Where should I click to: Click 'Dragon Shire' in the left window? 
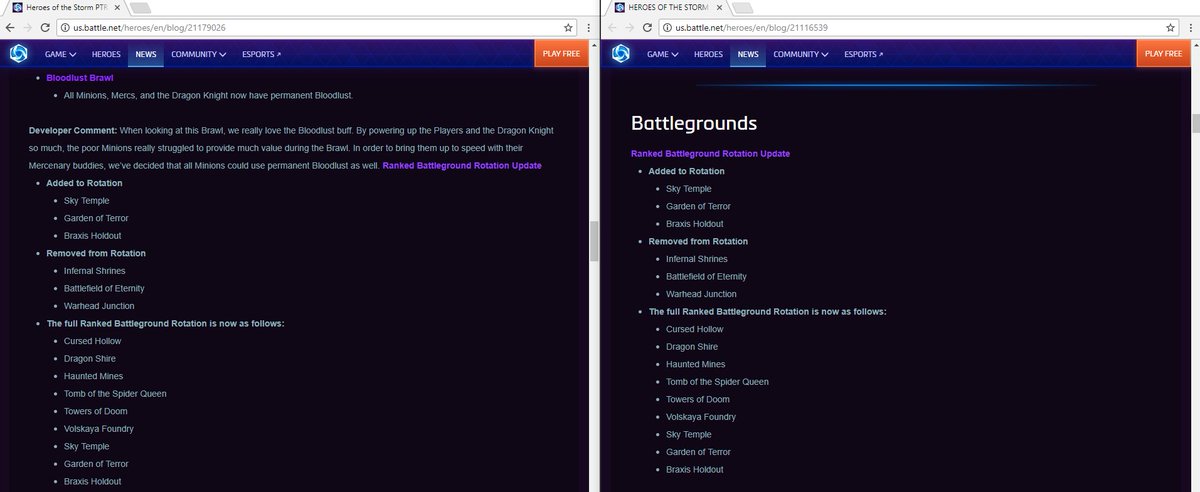pos(89,359)
